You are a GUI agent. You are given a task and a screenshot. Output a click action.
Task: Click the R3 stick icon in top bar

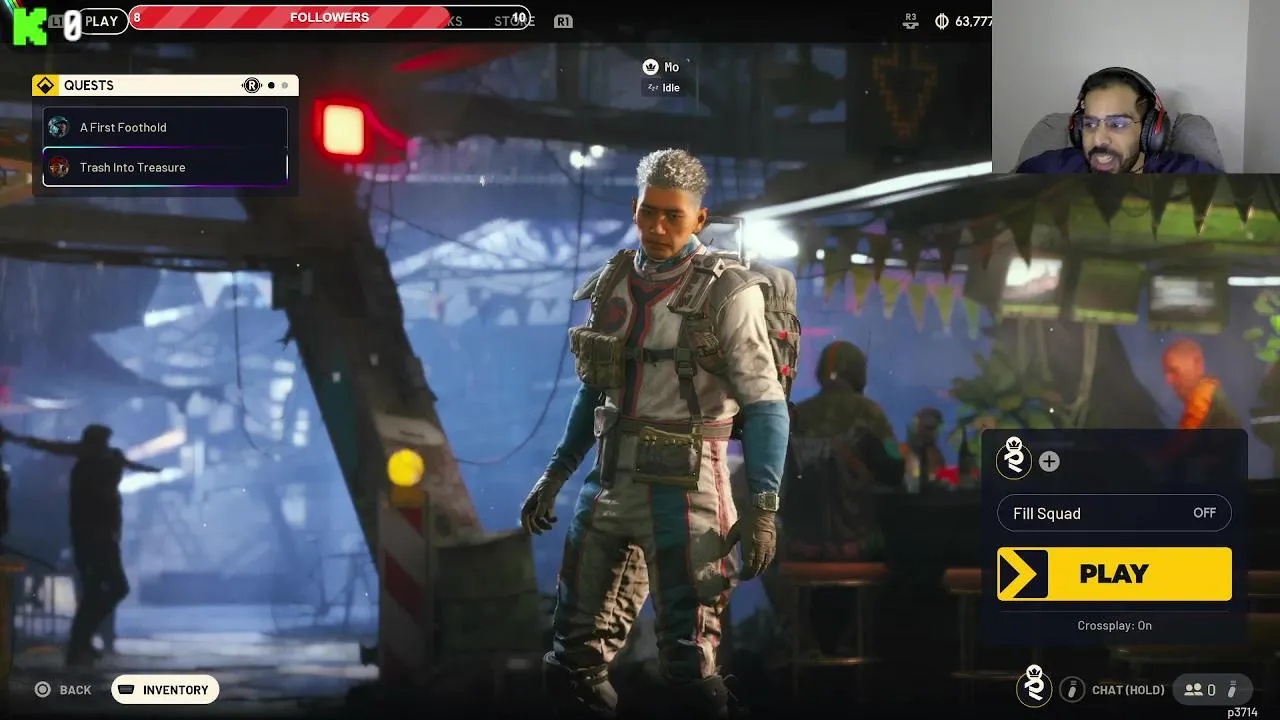(x=910, y=20)
